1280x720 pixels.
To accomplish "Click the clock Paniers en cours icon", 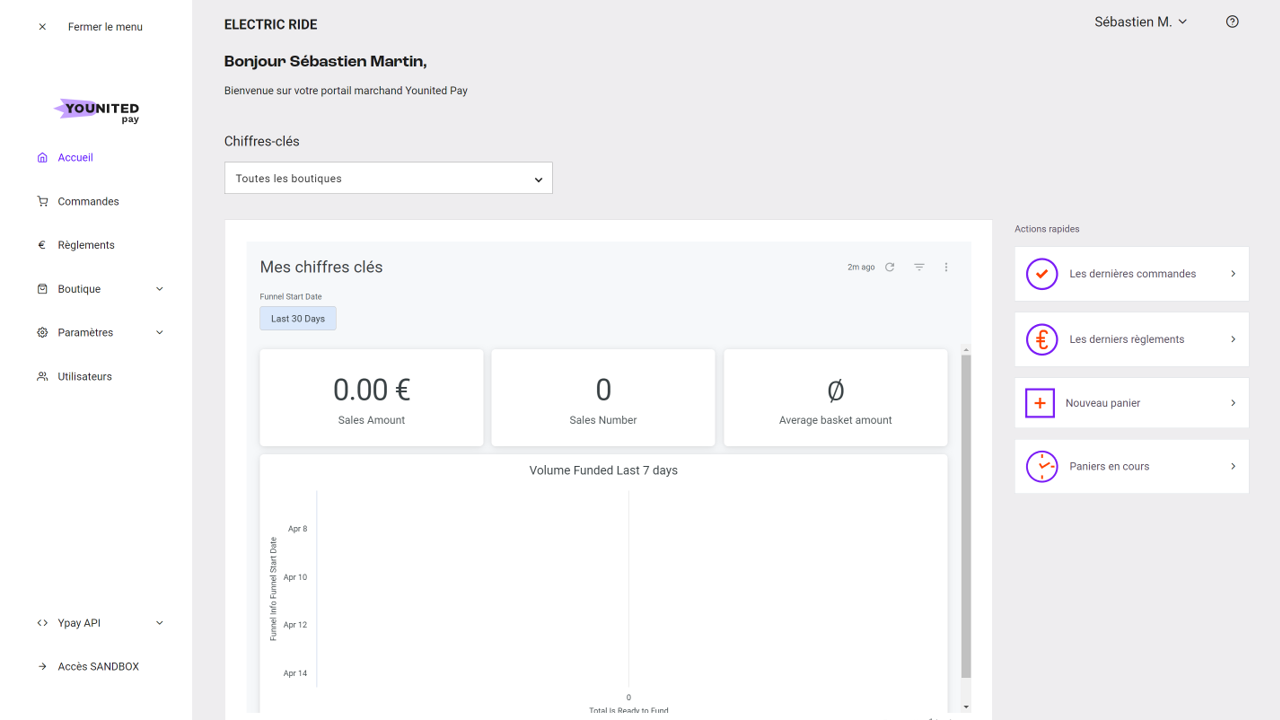I will (x=1042, y=467).
